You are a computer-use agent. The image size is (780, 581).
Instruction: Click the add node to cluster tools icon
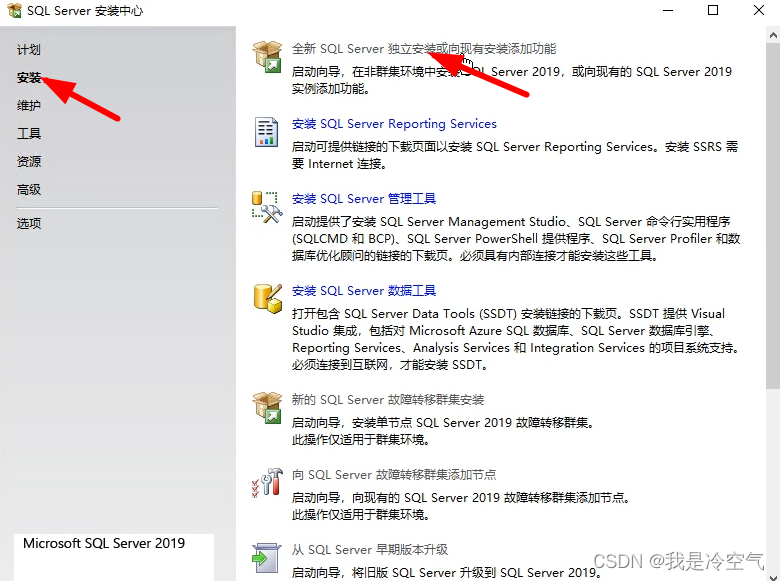(x=267, y=482)
